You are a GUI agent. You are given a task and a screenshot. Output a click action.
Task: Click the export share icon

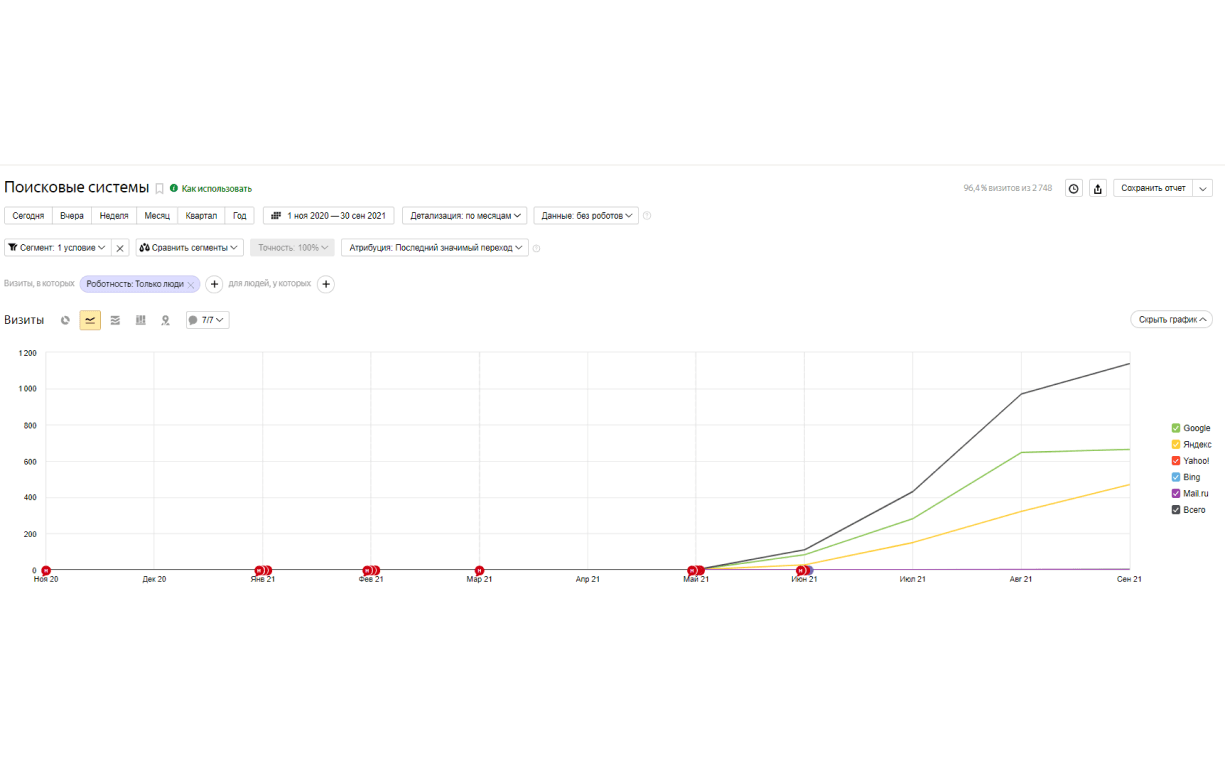[1098, 188]
